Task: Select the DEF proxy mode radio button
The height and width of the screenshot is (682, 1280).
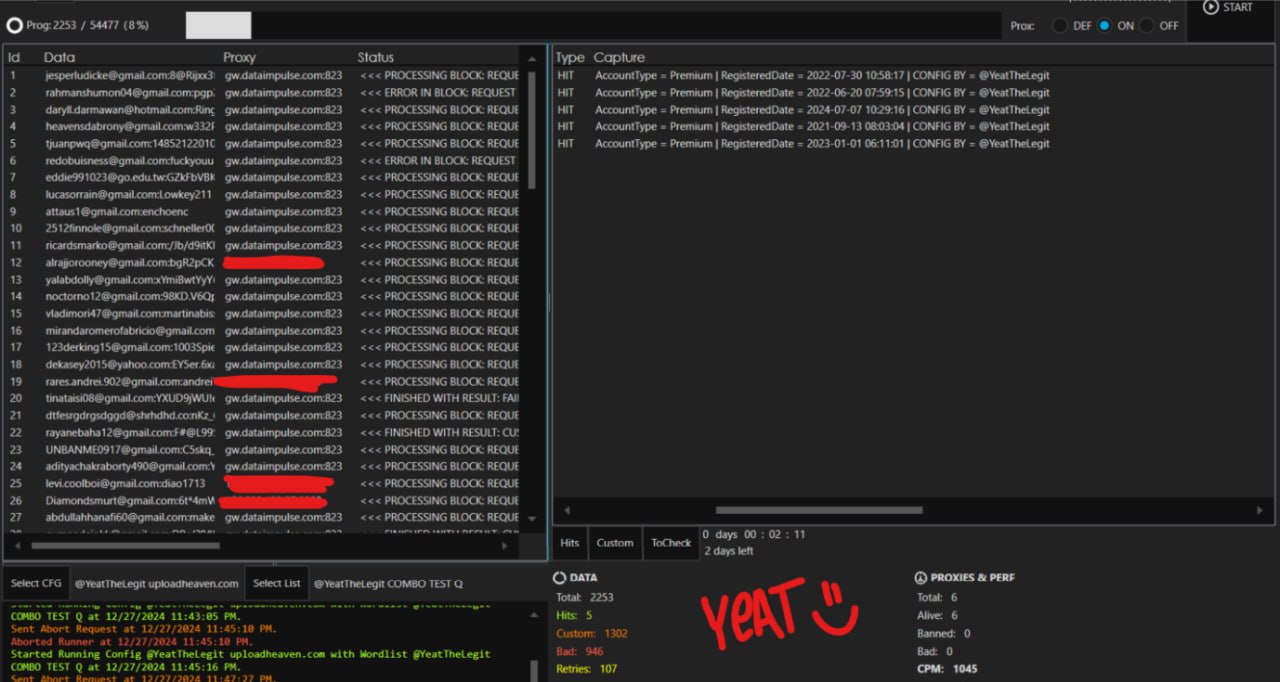Action: coord(1060,26)
